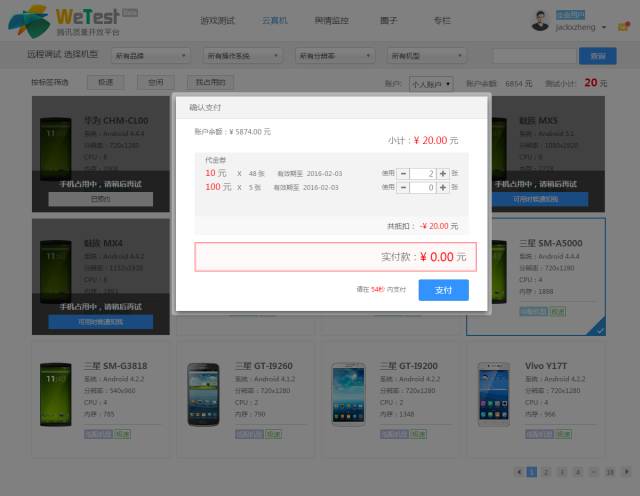Click the 三星 GT-I9200 phone image
Screen dimensions: 640x496
tap(348, 394)
